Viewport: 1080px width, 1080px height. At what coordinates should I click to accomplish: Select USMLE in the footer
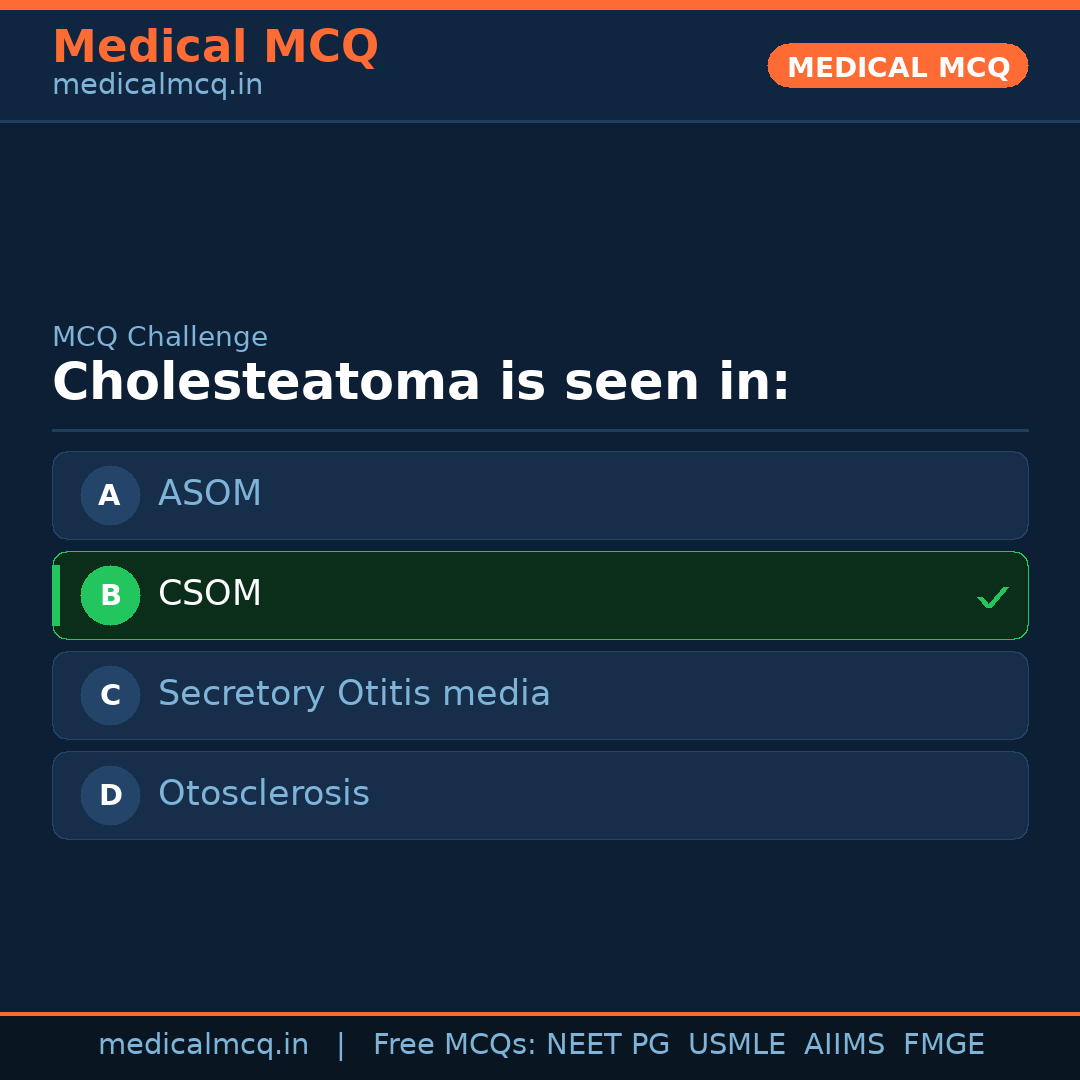coord(736,1045)
